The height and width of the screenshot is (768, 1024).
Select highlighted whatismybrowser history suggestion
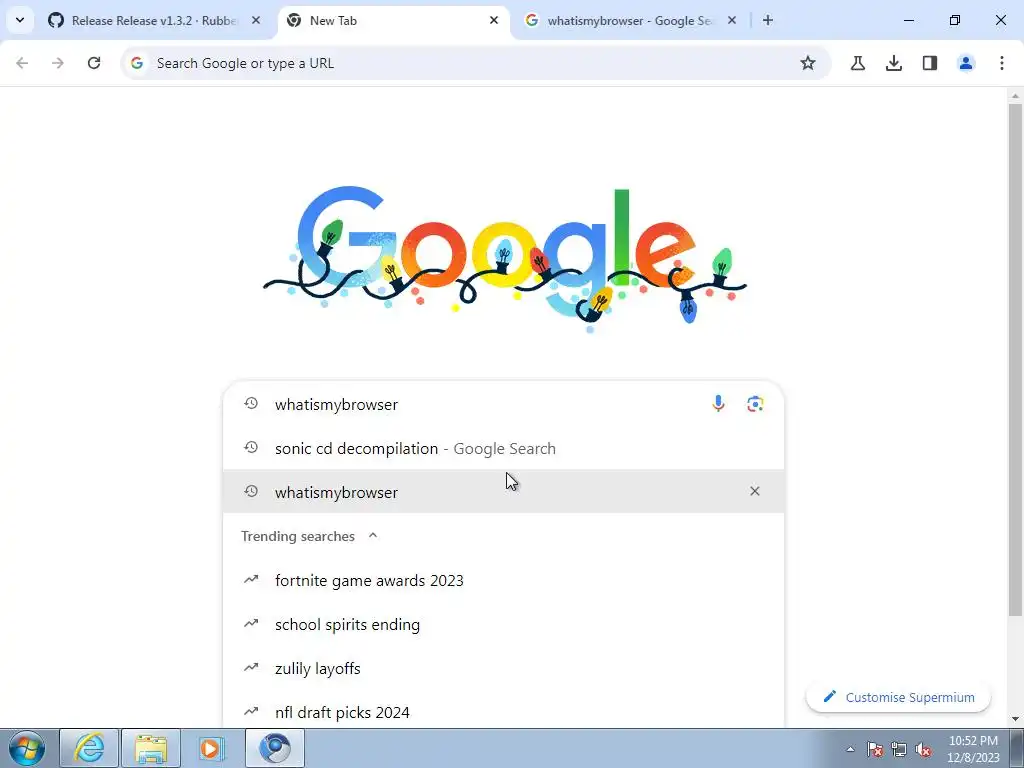coord(504,492)
